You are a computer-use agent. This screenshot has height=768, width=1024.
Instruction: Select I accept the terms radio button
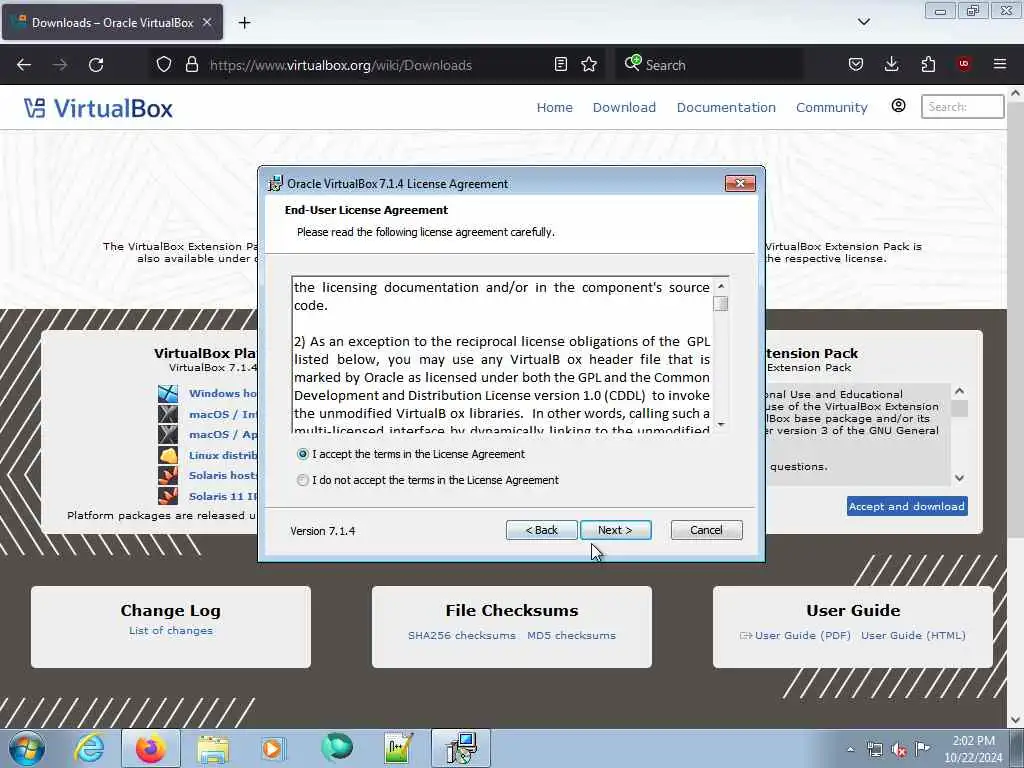point(302,454)
